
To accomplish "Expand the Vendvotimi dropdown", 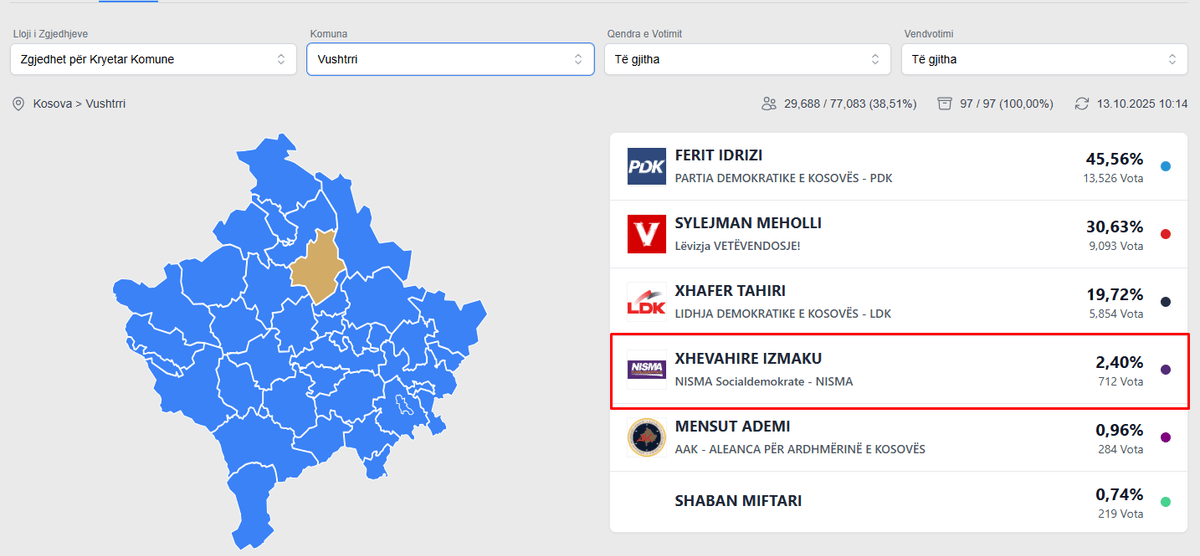I will tap(1044, 59).
